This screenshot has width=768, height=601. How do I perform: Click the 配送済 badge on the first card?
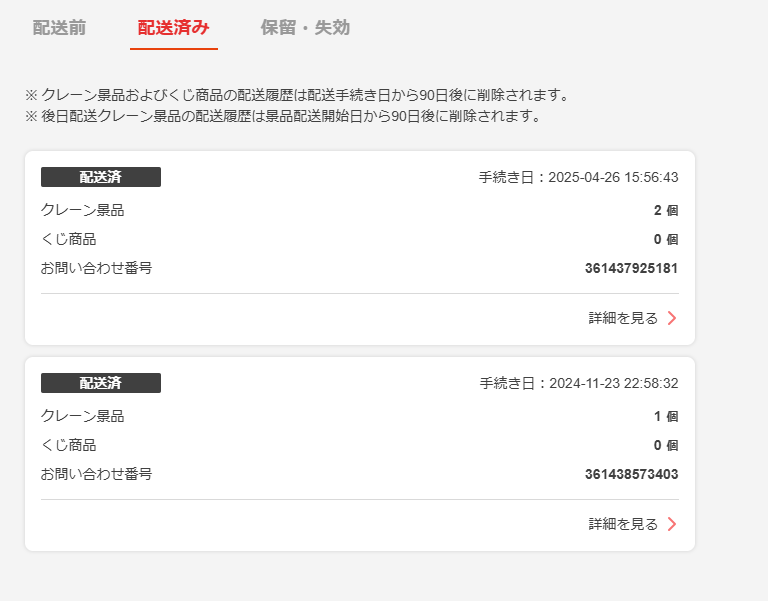101,177
